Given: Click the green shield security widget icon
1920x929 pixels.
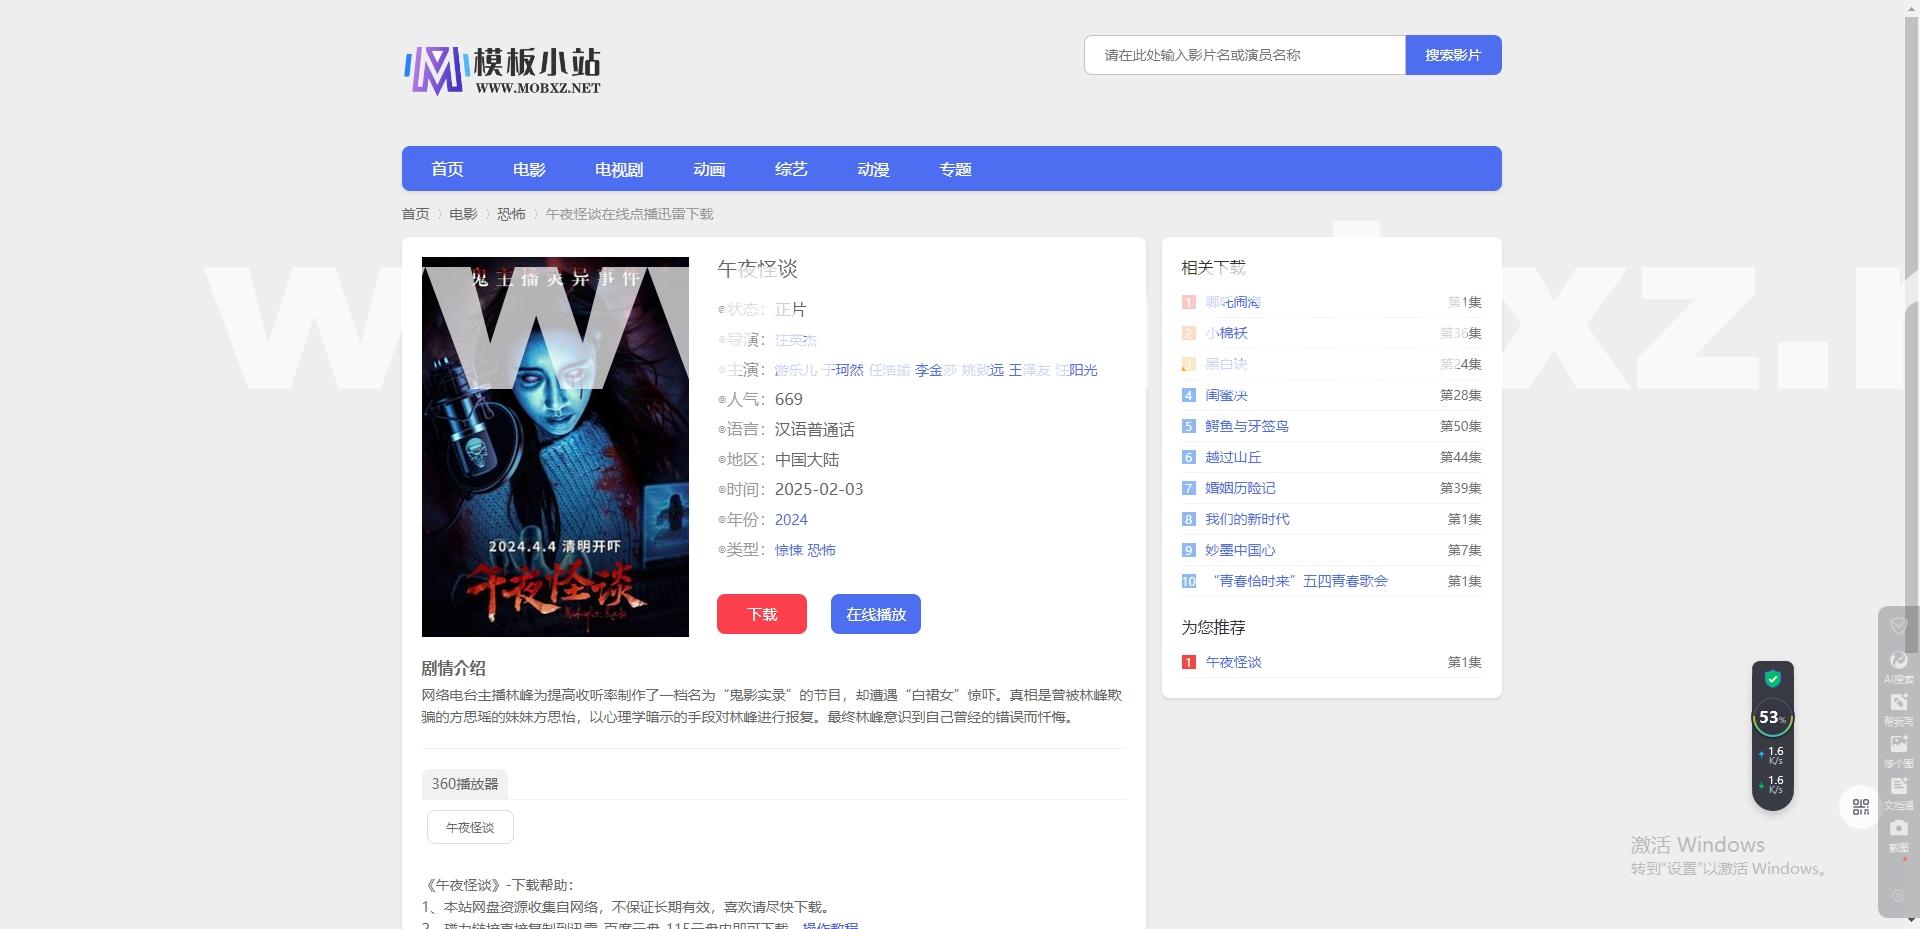Looking at the screenshot, I should coord(1772,679).
